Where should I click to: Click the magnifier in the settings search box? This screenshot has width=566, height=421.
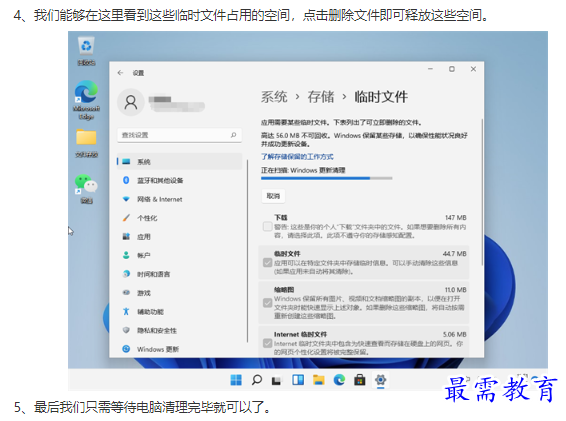coord(234,135)
